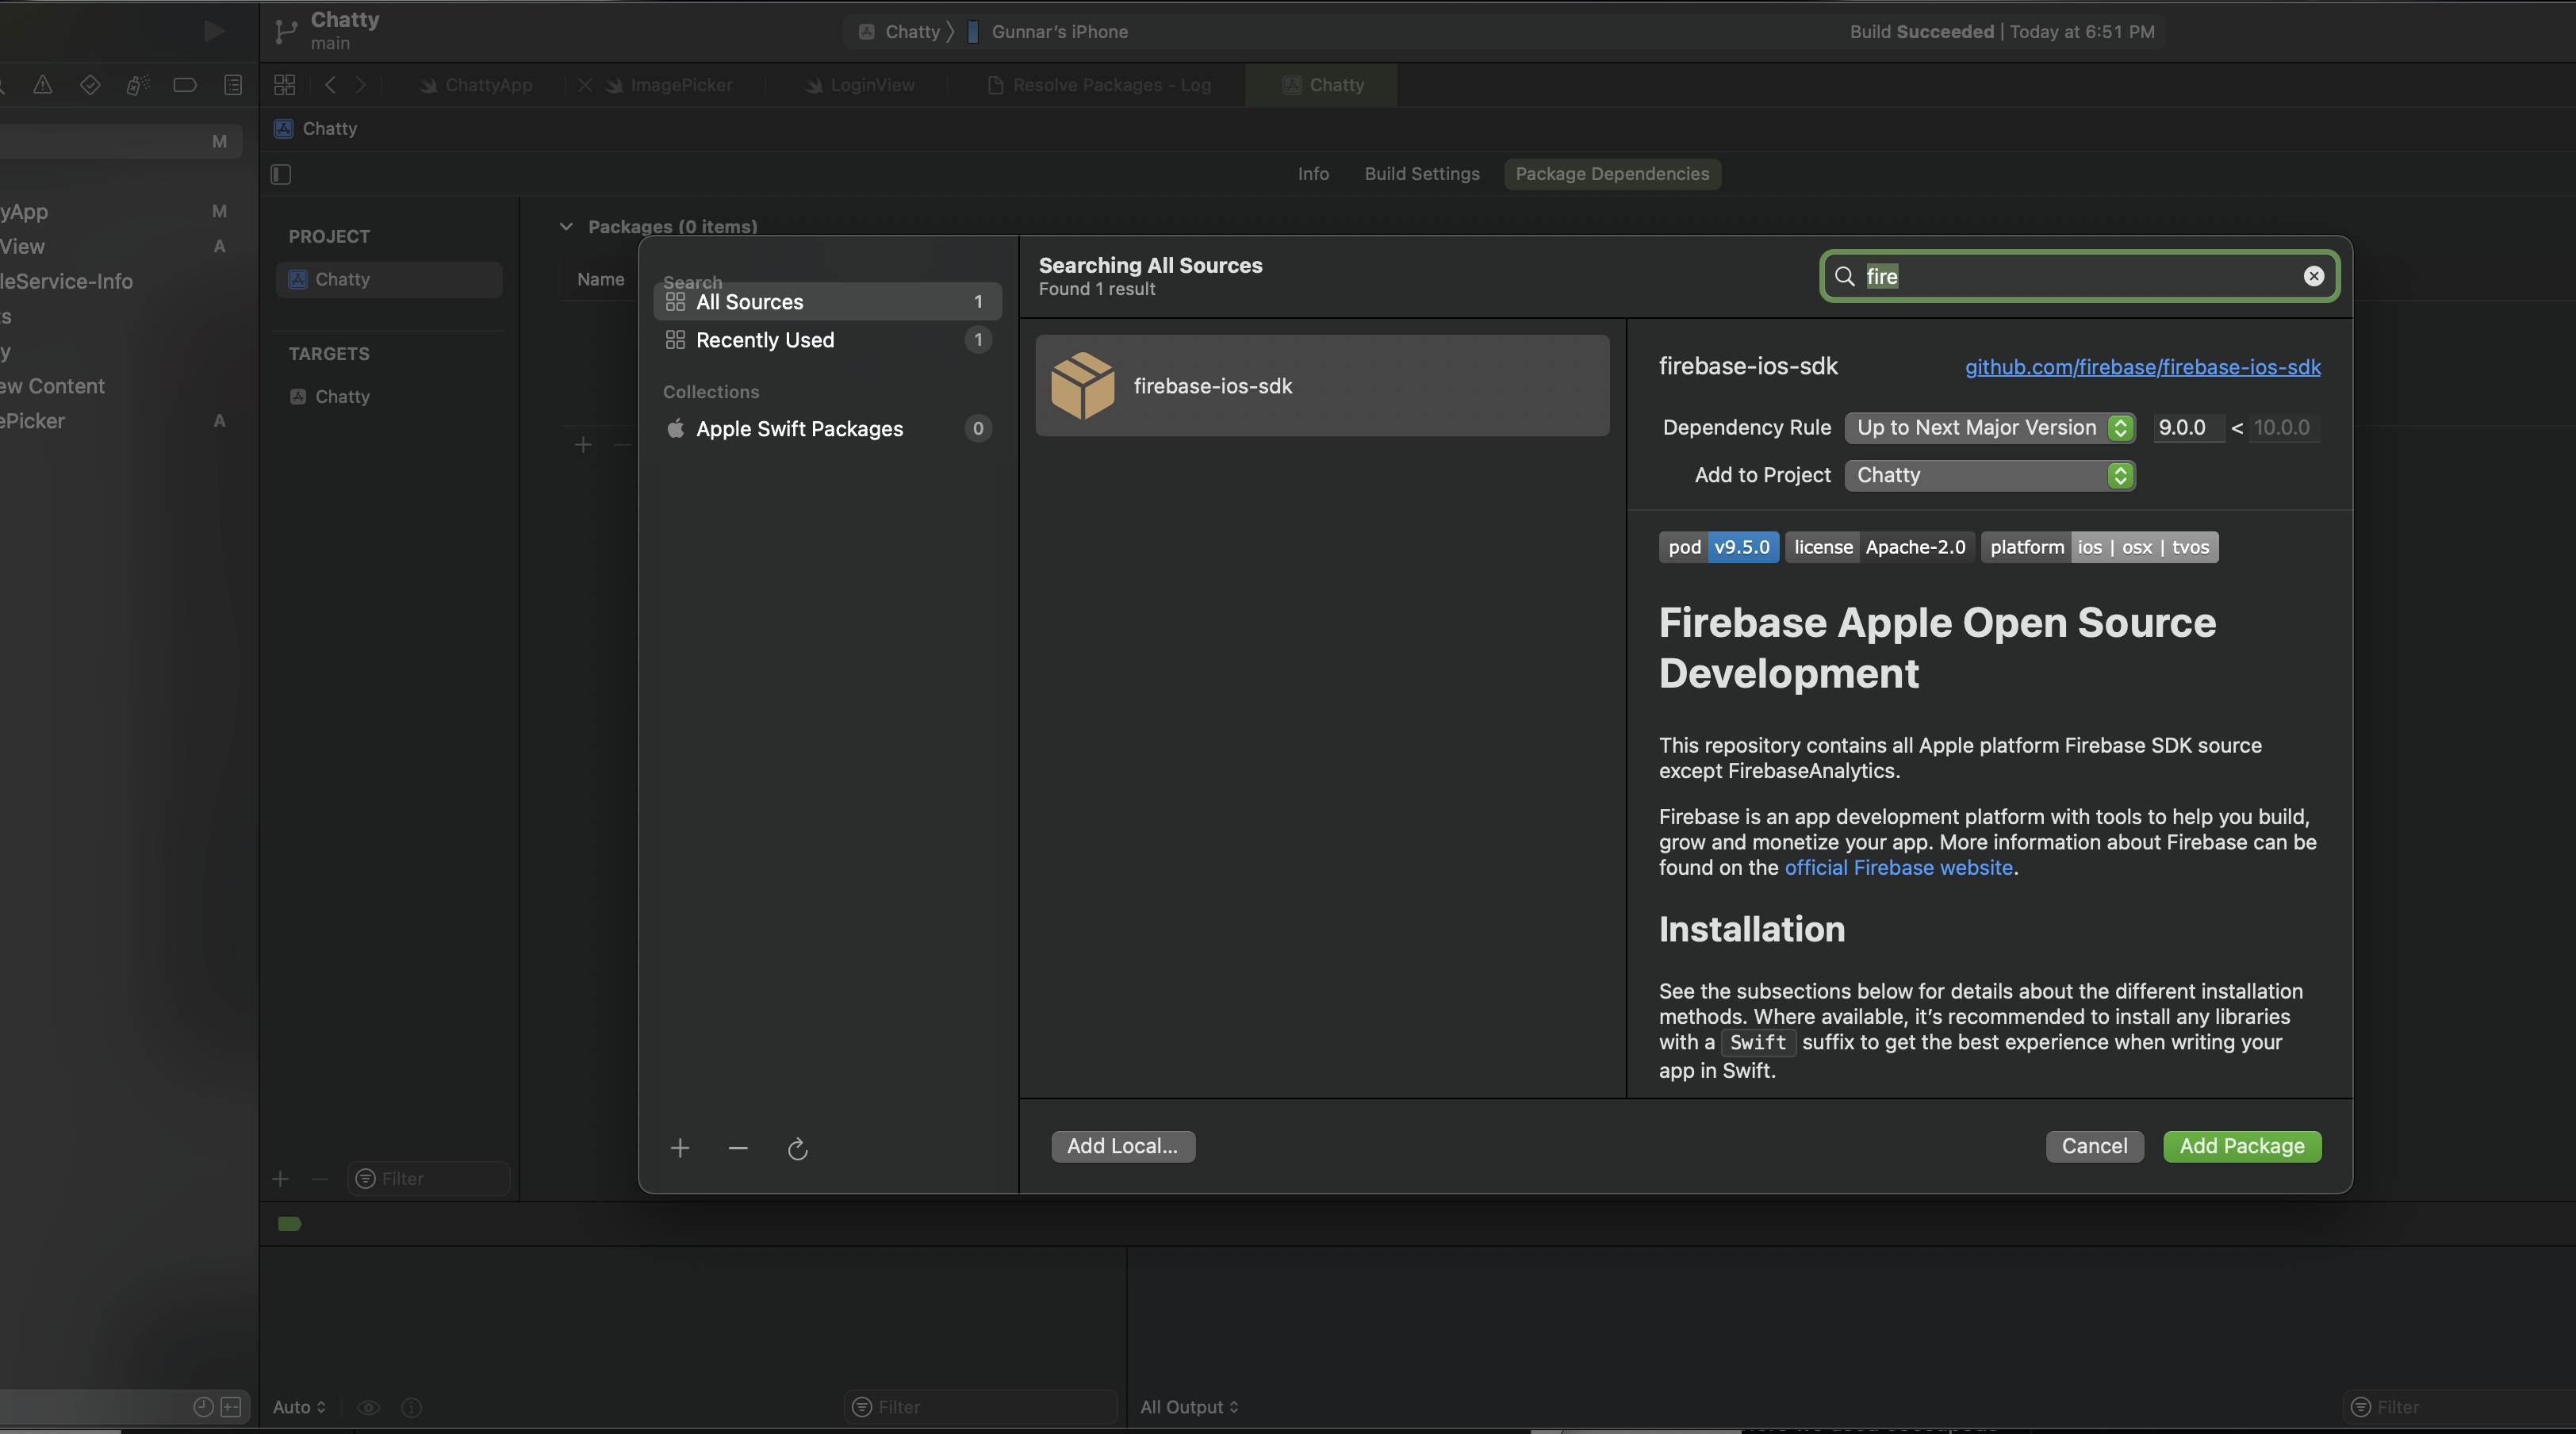Image resolution: width=2576 pixels, height=1434 pixels.
Task: Open the breakpoint navigator icon
Action: point(185,85)
